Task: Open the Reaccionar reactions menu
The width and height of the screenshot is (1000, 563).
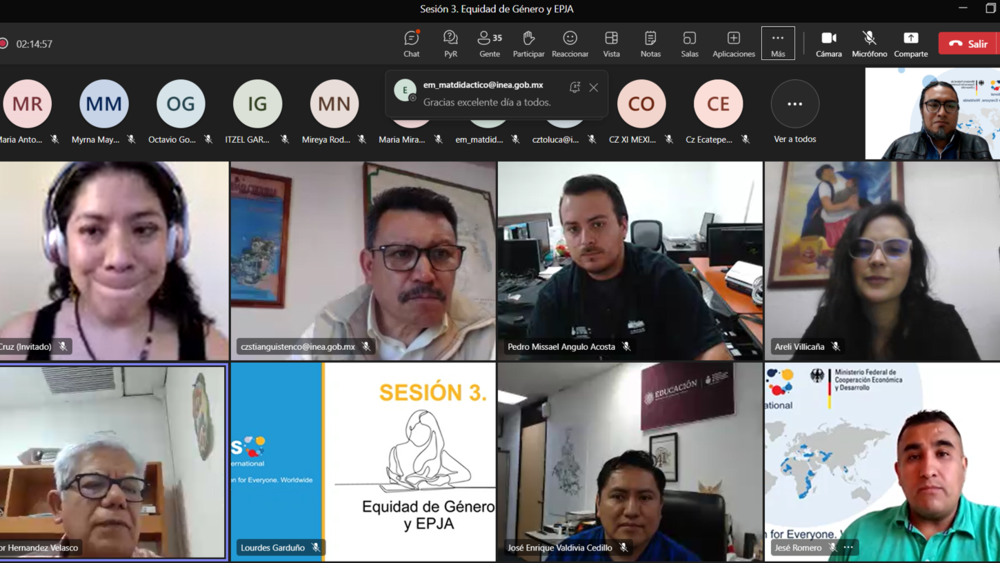Action: coord(570,43)
